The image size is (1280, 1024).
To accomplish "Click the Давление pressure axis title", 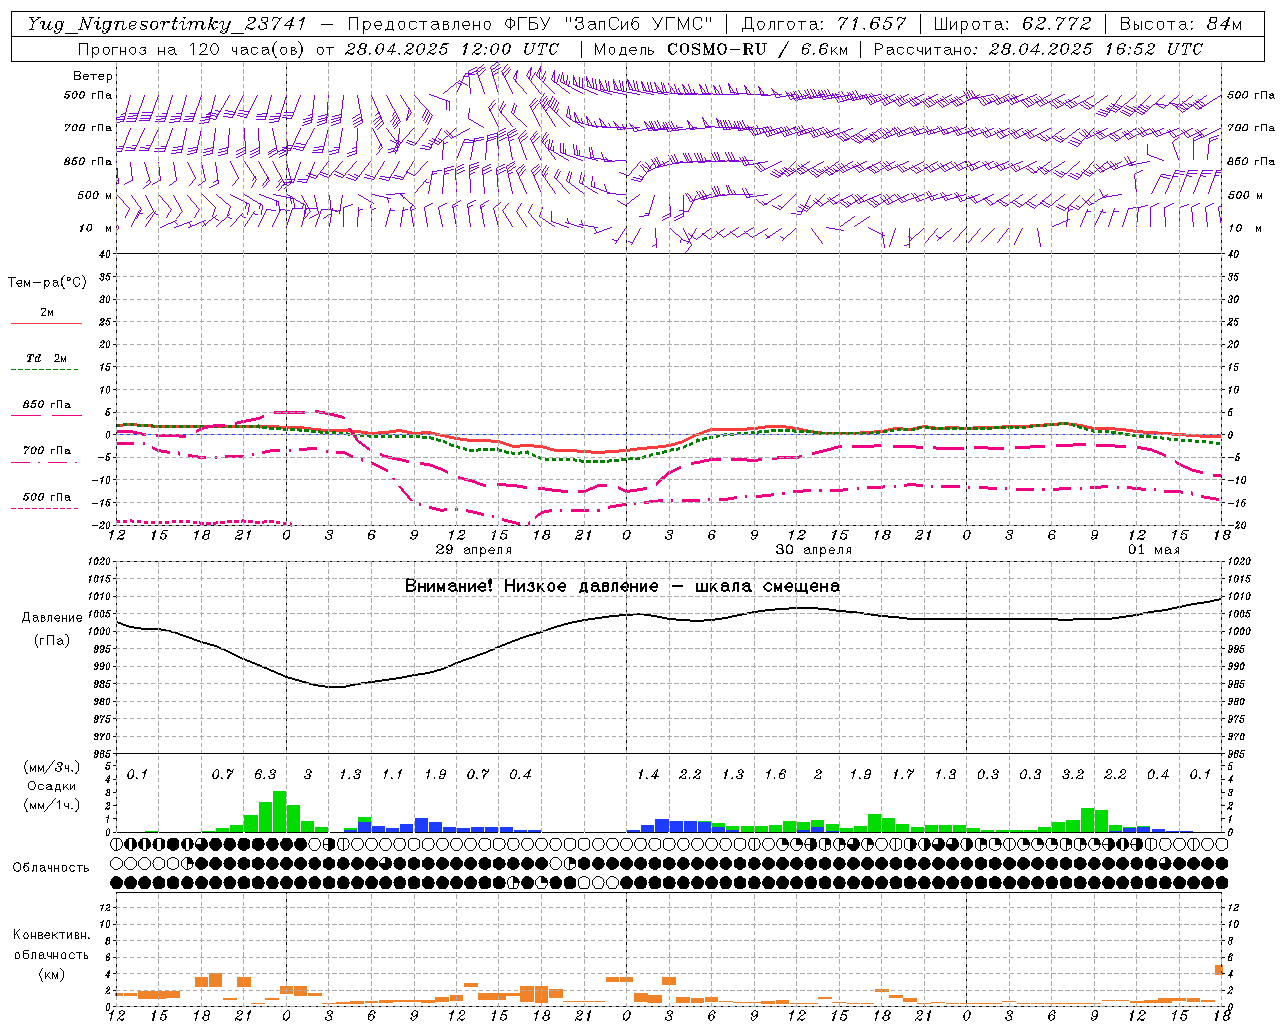I will pyautogui.click(x=52, y=618).
